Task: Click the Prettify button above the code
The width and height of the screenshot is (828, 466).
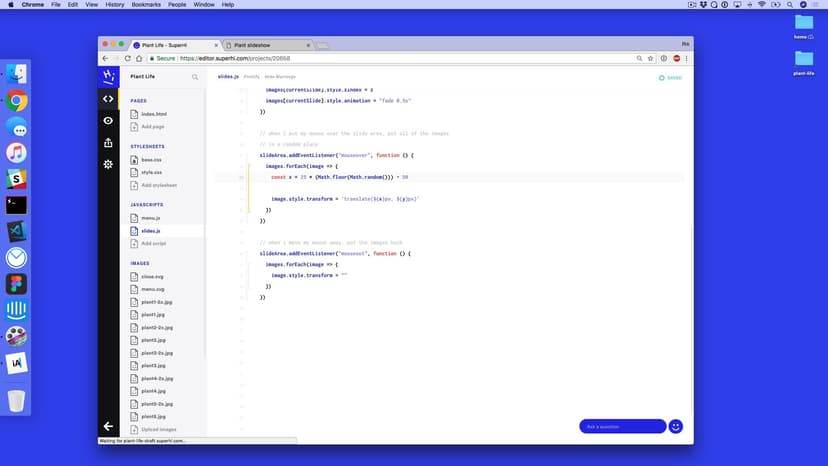Action: pos(252,76)
